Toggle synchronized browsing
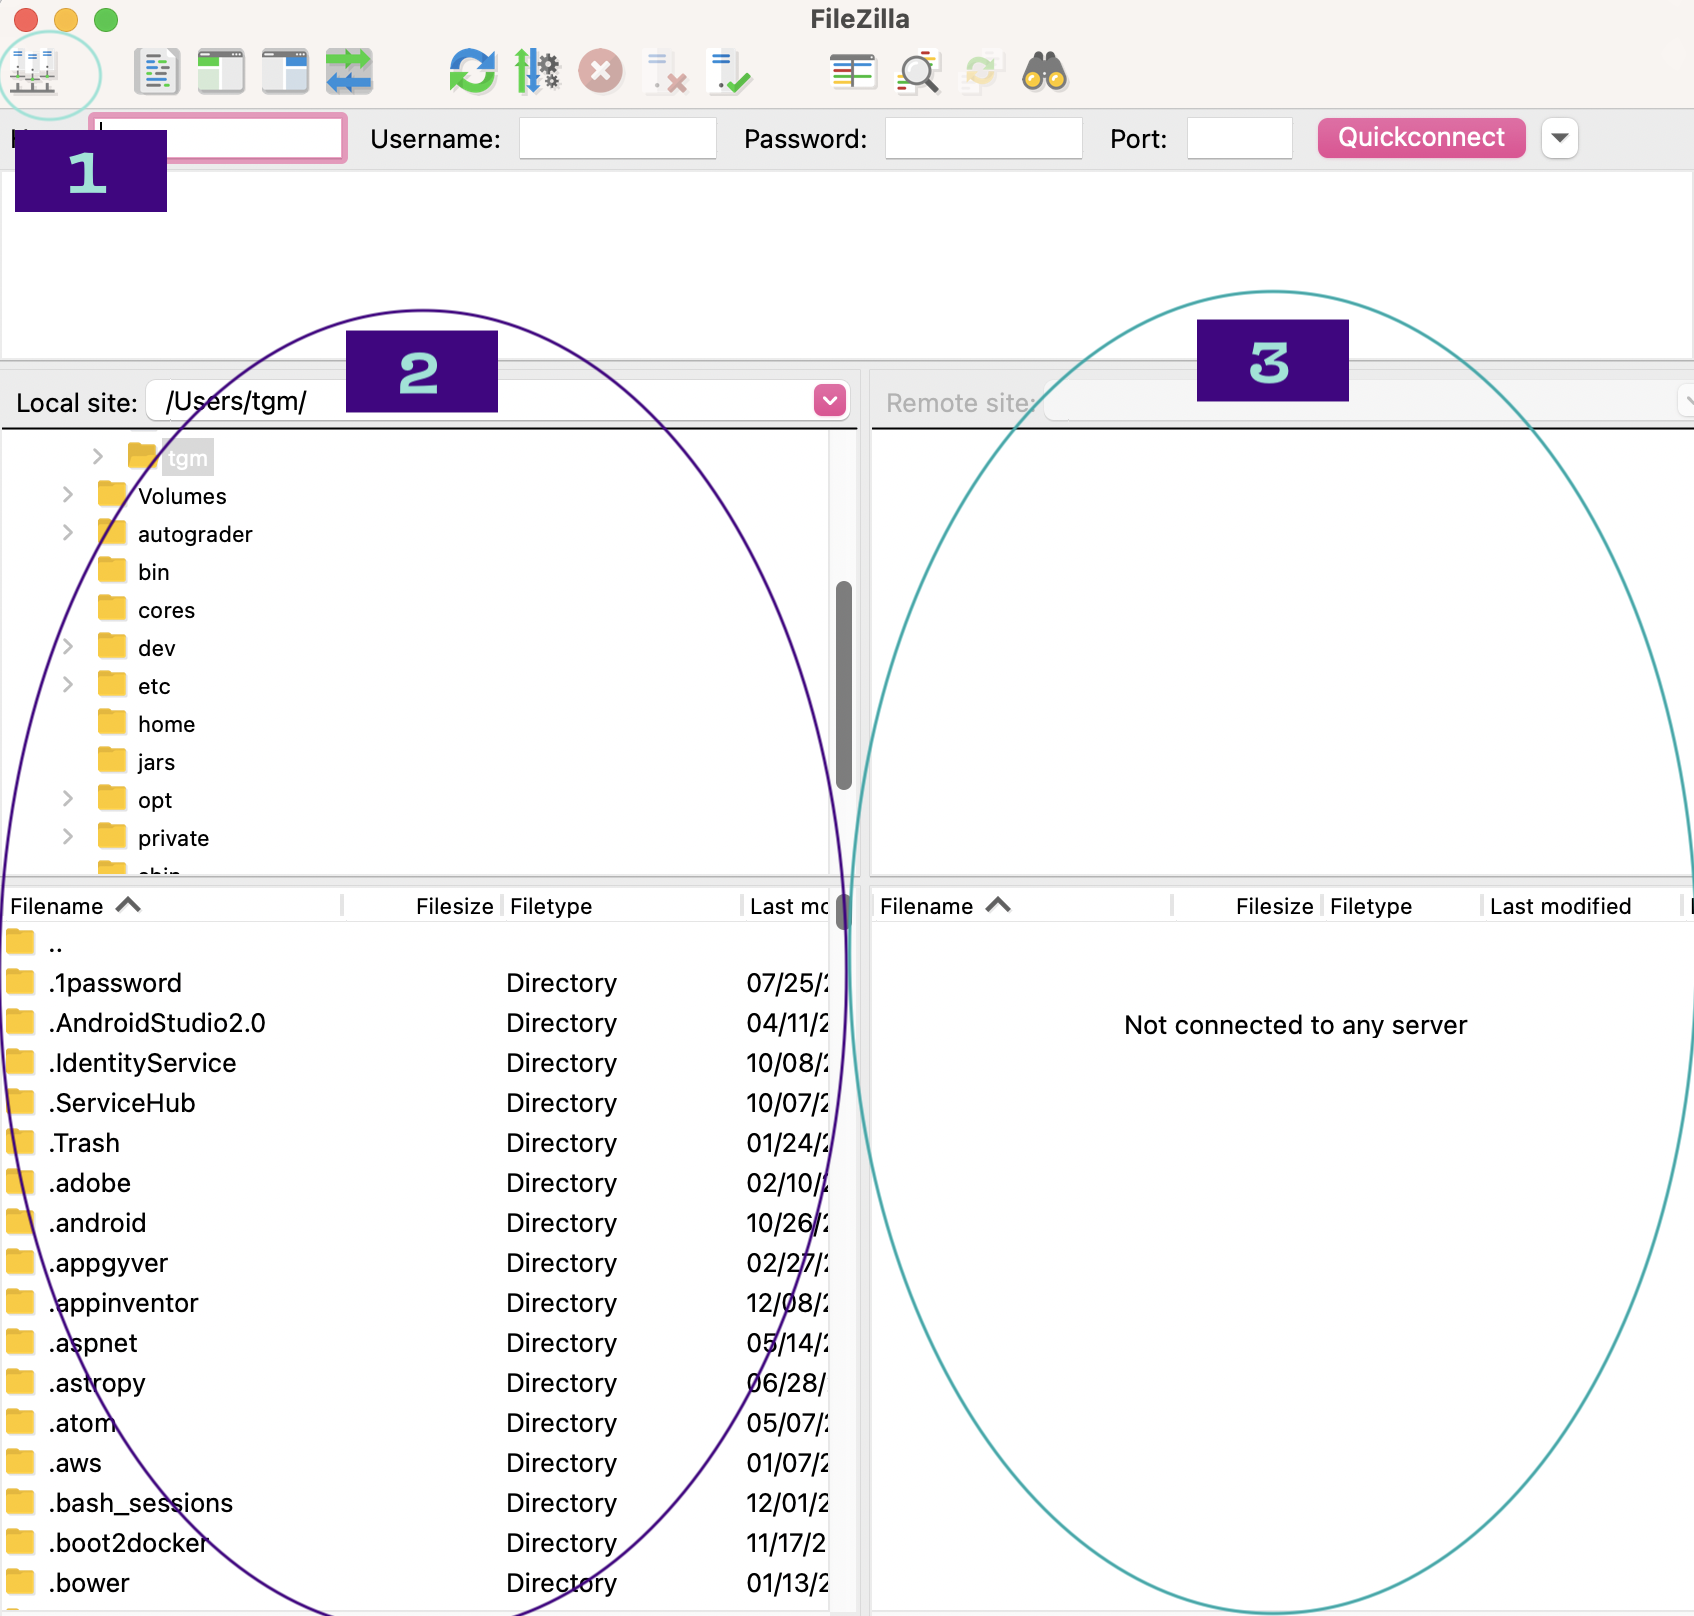 coord(981,71)
